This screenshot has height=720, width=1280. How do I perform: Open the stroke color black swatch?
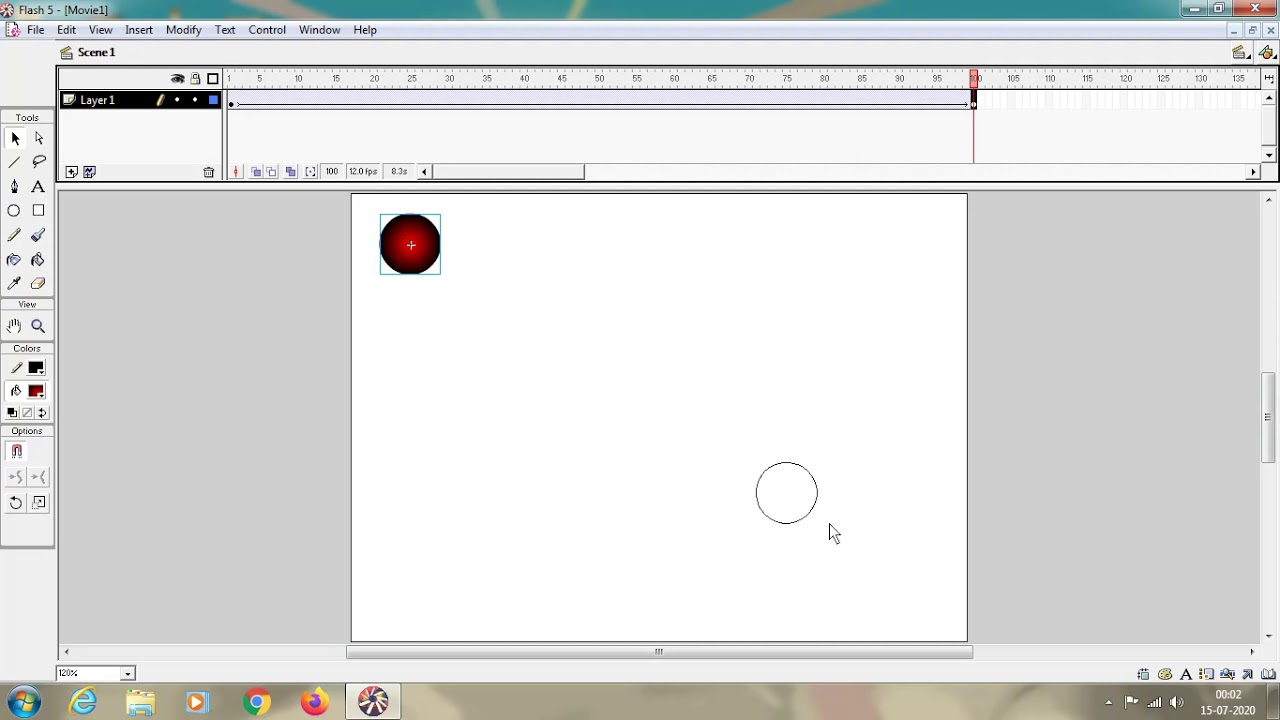point(36,368)
